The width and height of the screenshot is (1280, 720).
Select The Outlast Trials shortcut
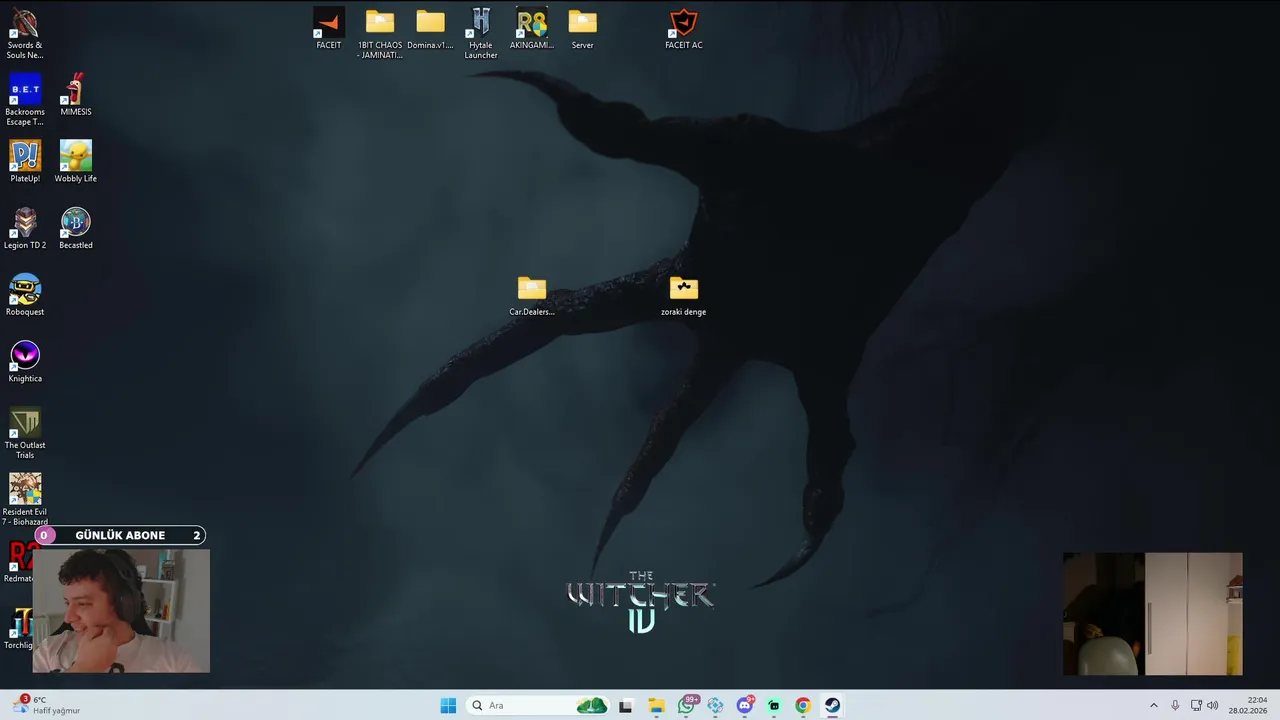[x=25, y=433]
